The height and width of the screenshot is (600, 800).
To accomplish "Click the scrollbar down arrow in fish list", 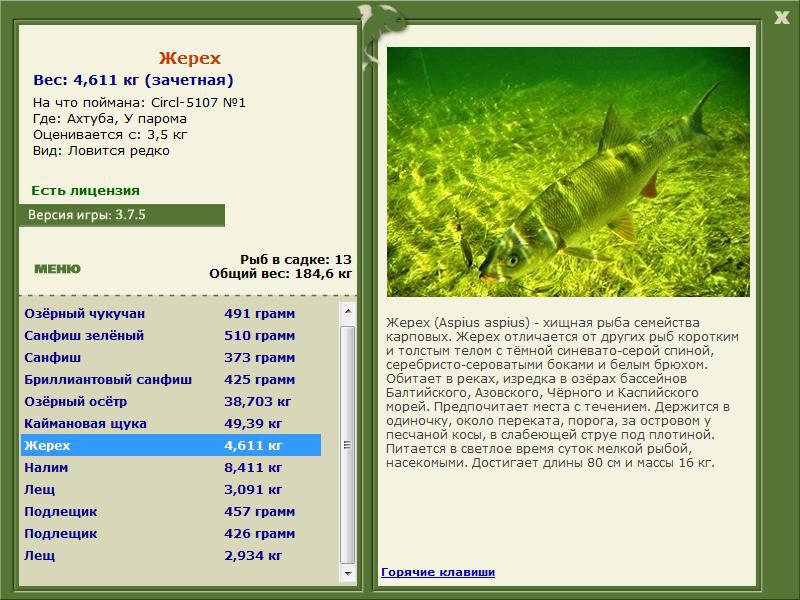I will 348,573.
